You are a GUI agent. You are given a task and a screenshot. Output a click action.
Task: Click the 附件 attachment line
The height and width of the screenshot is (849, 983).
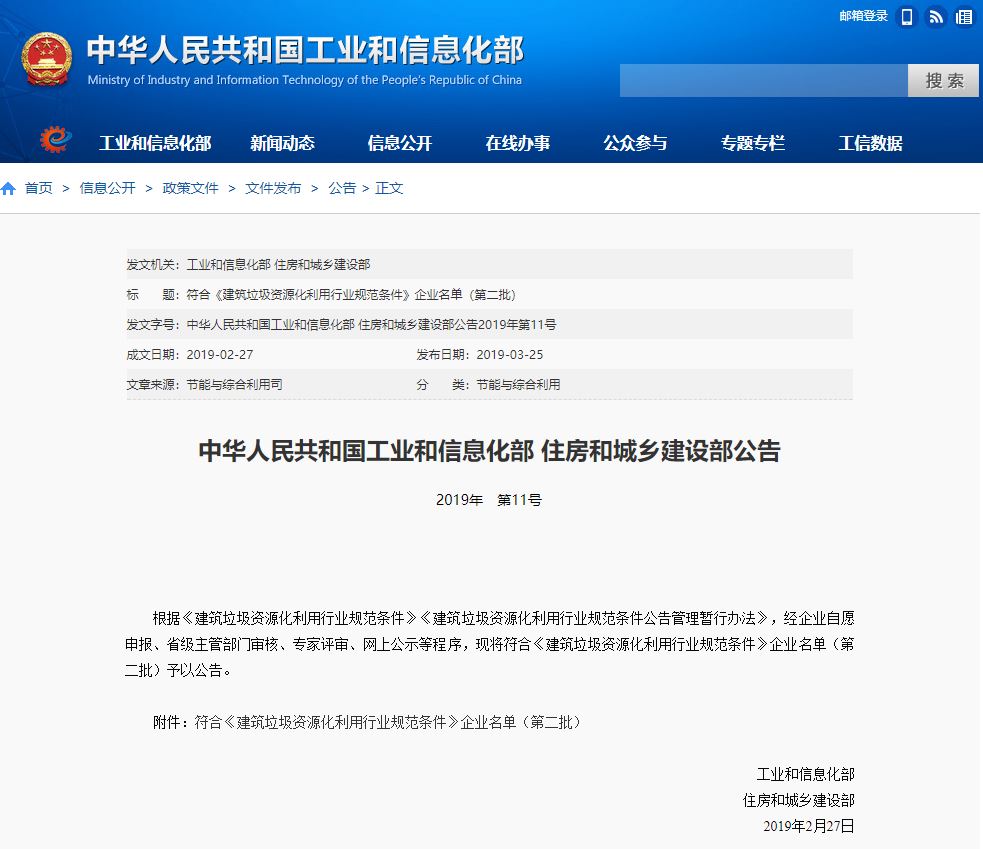click(367, 722)
